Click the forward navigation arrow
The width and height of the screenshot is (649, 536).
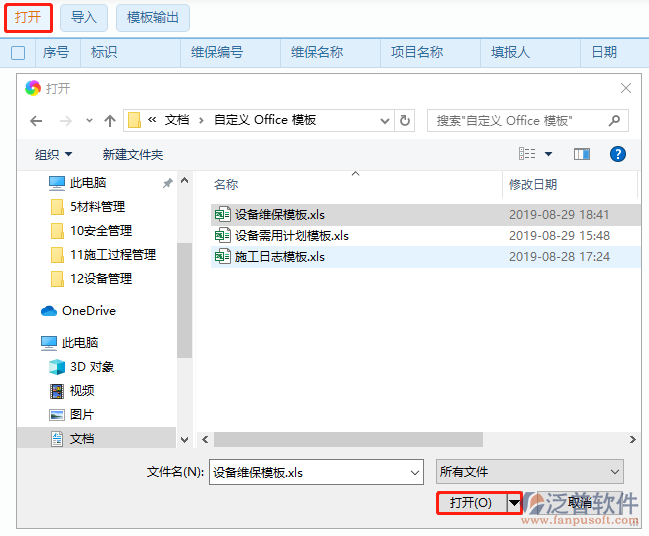(x=65, y=121)
